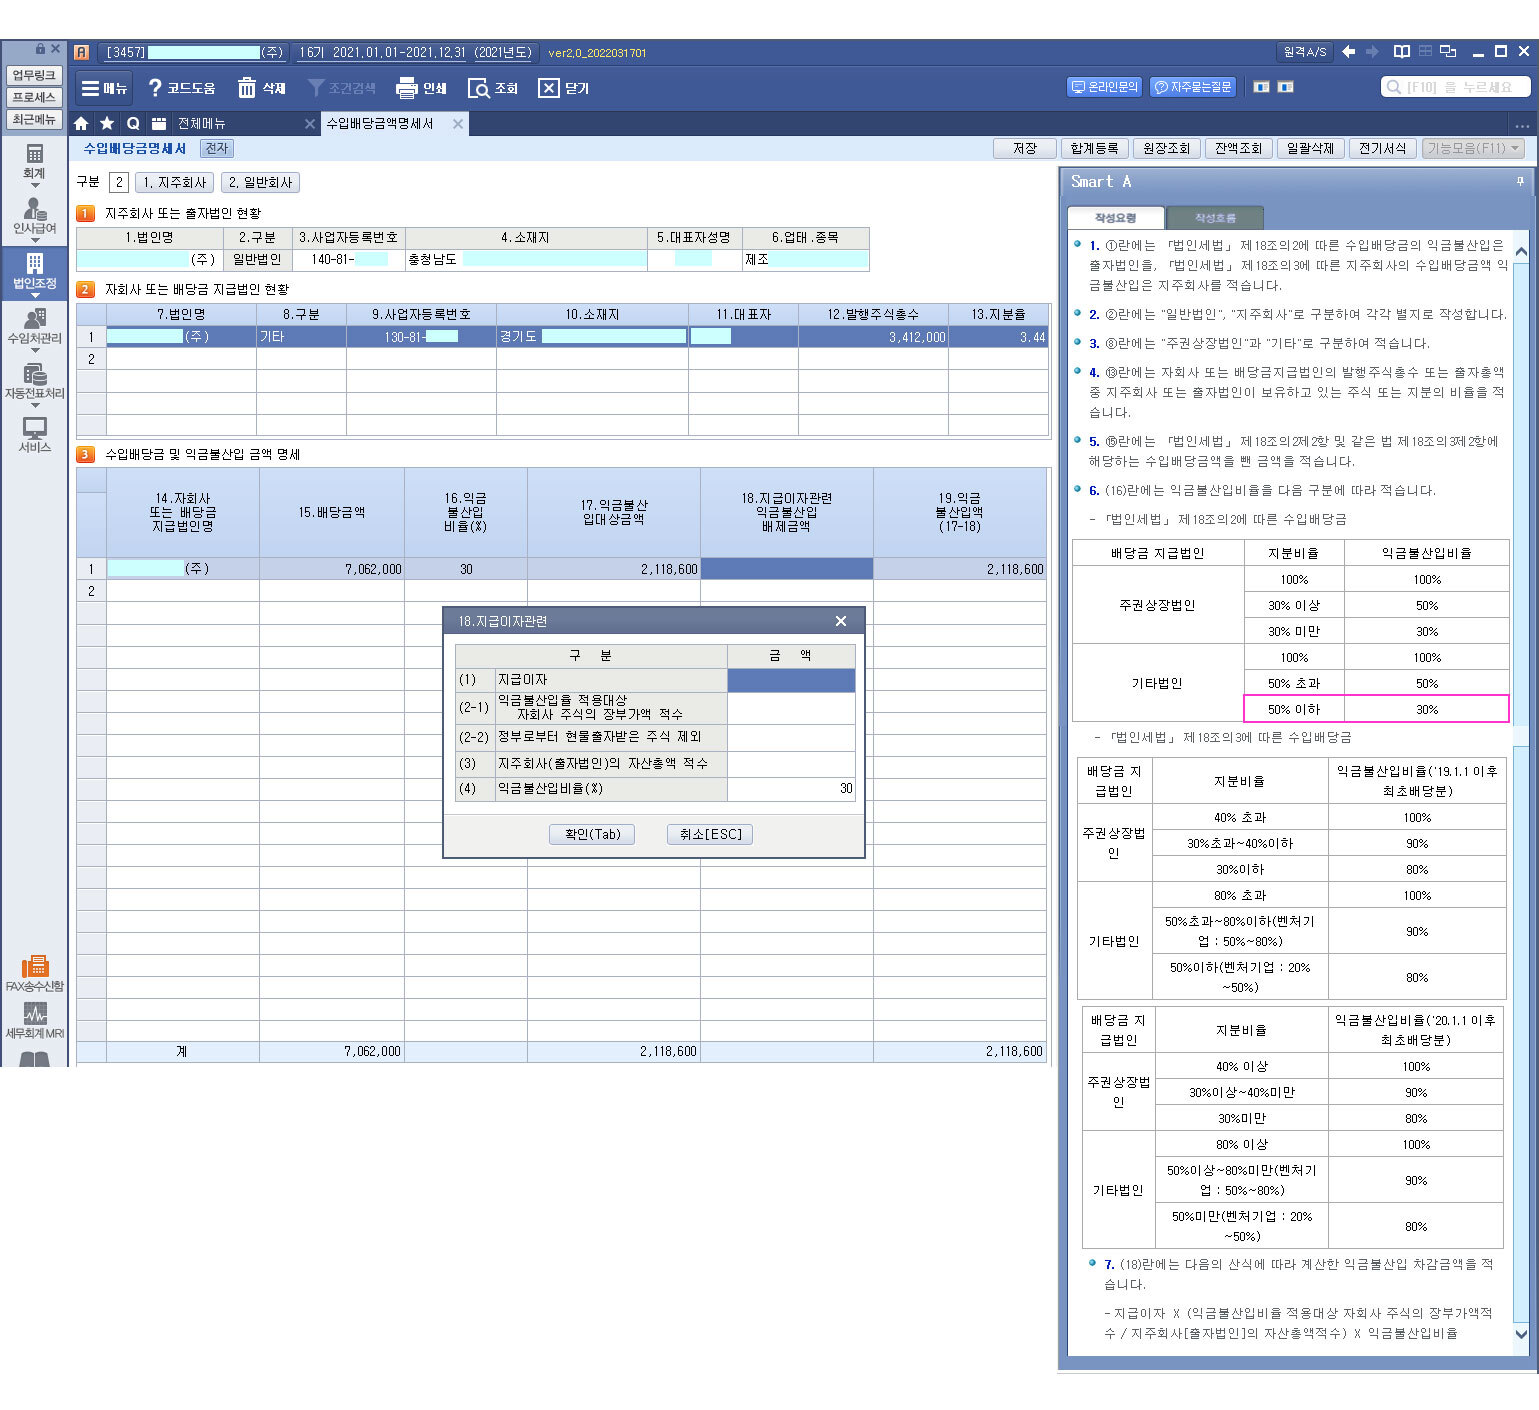This screenshot has width=1539, height=1410.
Task: Click the 일괄삭제 button
Action: pyautogui.click(x=1310, y=148)
